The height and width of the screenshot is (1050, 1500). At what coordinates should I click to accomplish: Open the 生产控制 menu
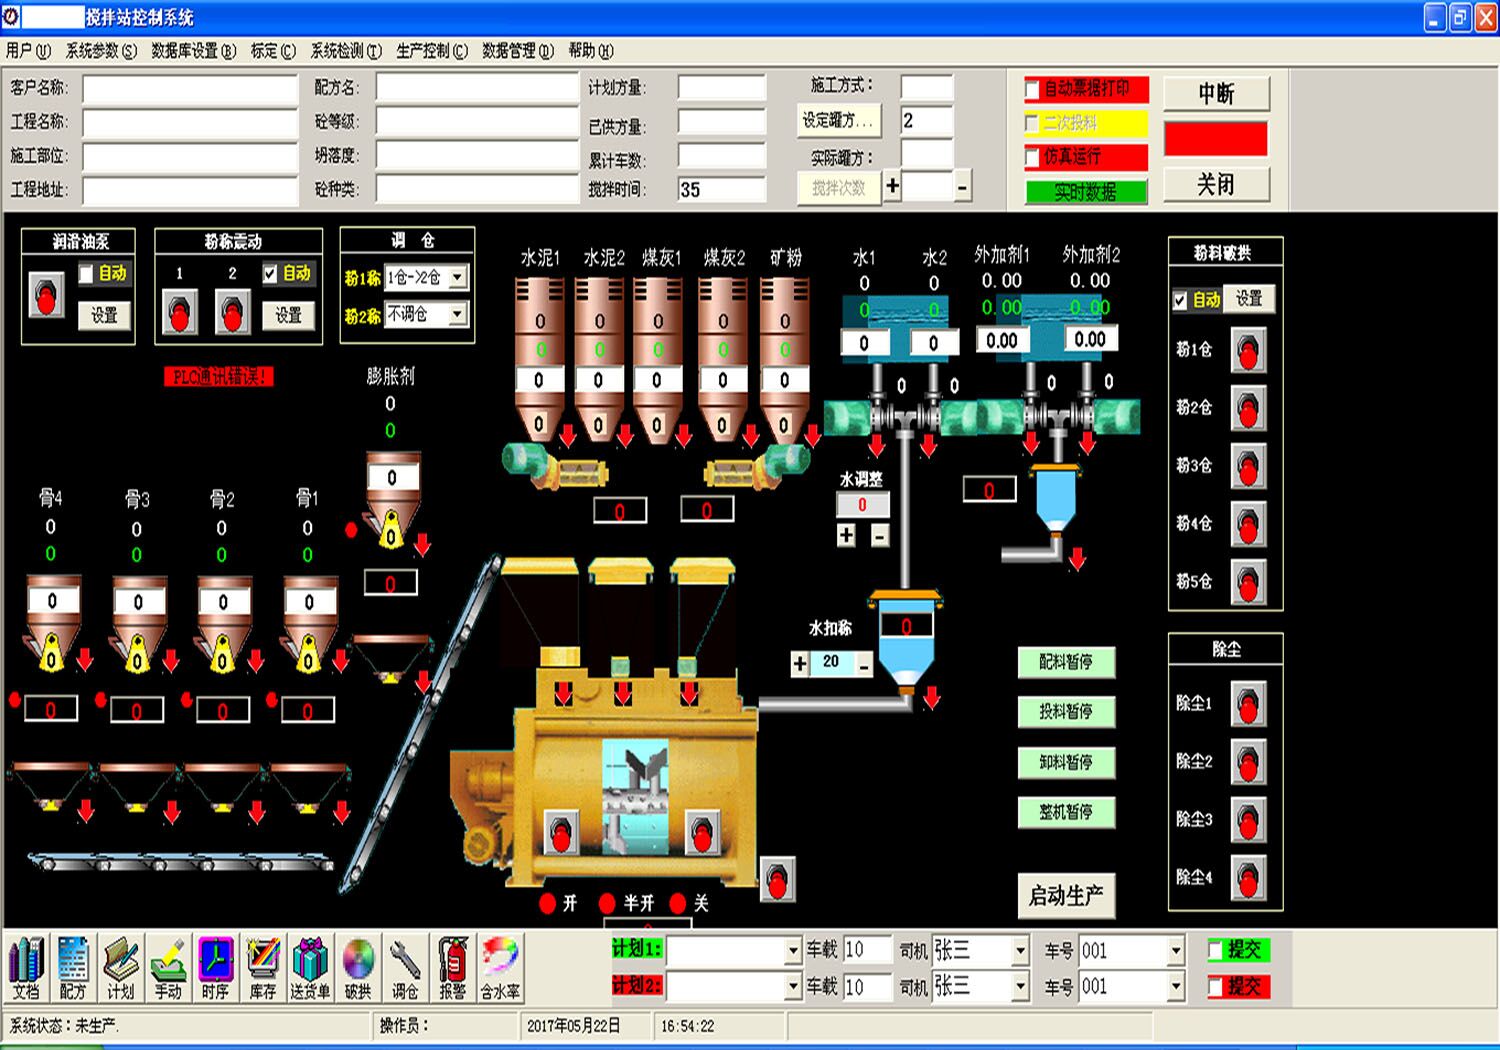pos(431,51)
